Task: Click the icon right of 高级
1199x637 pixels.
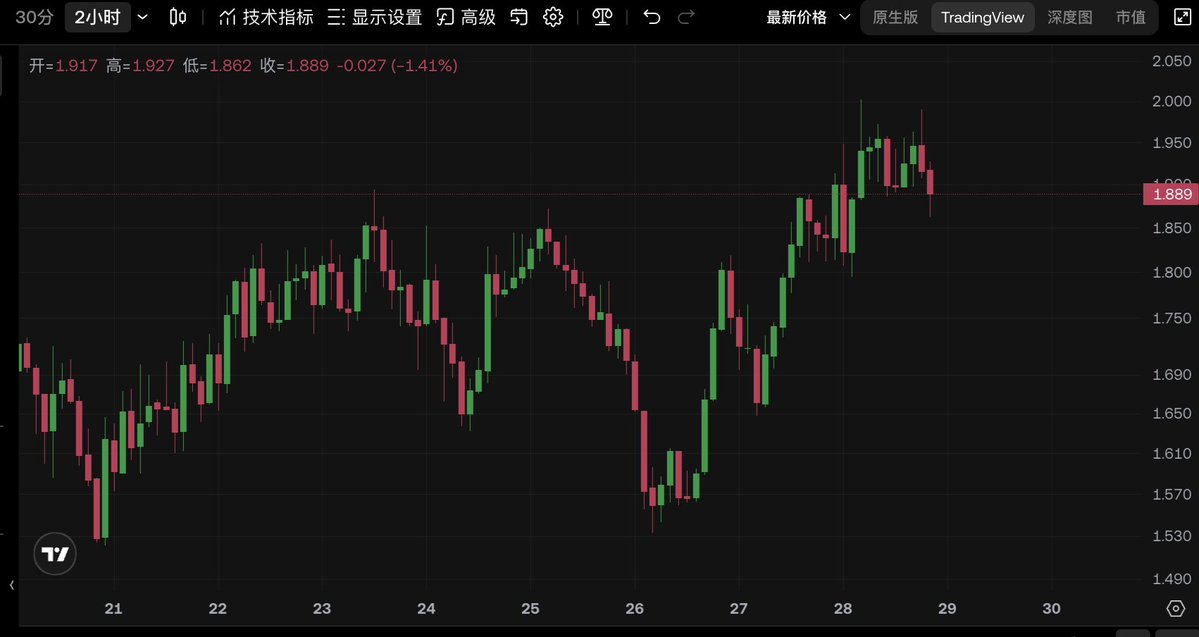Action: (519, 17)
